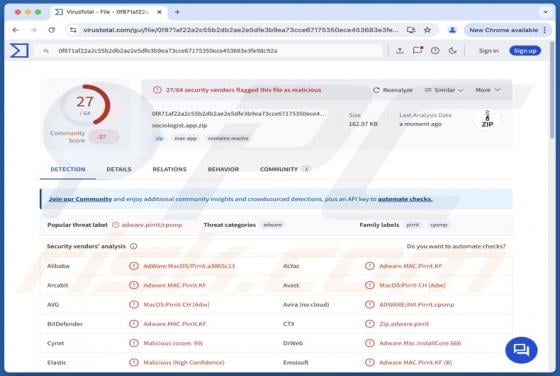
Task: Open the notifications icon in header
Action: click(x=418, y=50)
